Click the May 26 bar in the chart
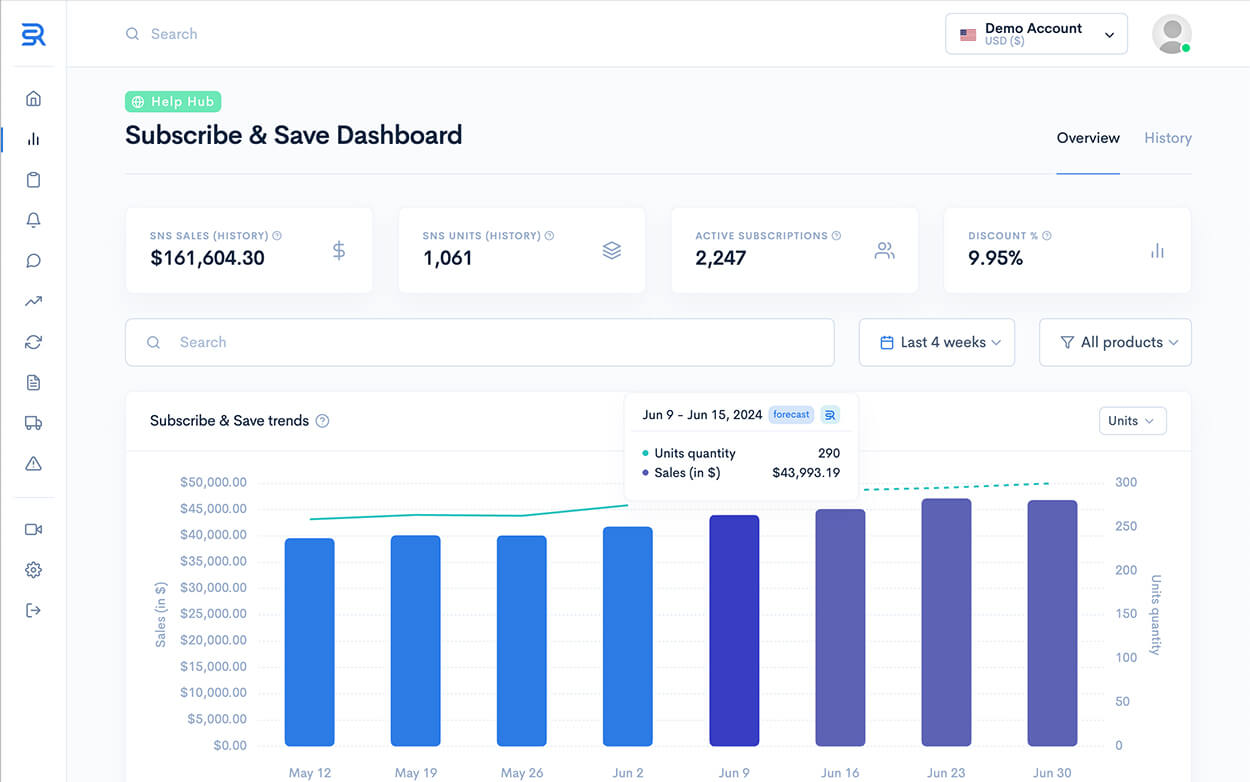The width and height of the screenshot is (1250, 782). coord(522,641)
